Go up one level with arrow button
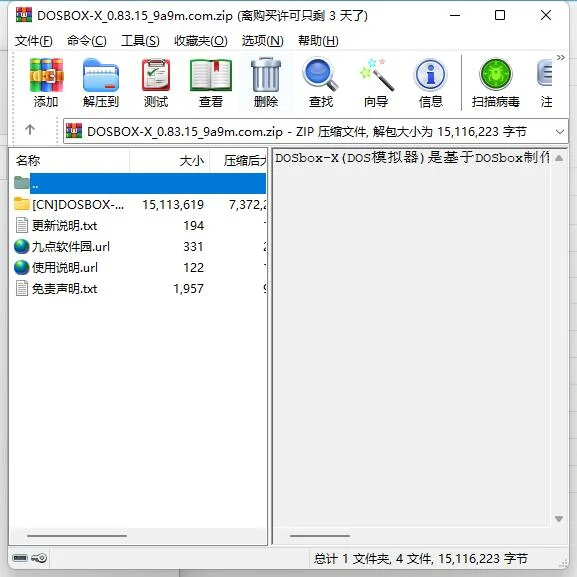577x577 pixels. coord(30,130)
